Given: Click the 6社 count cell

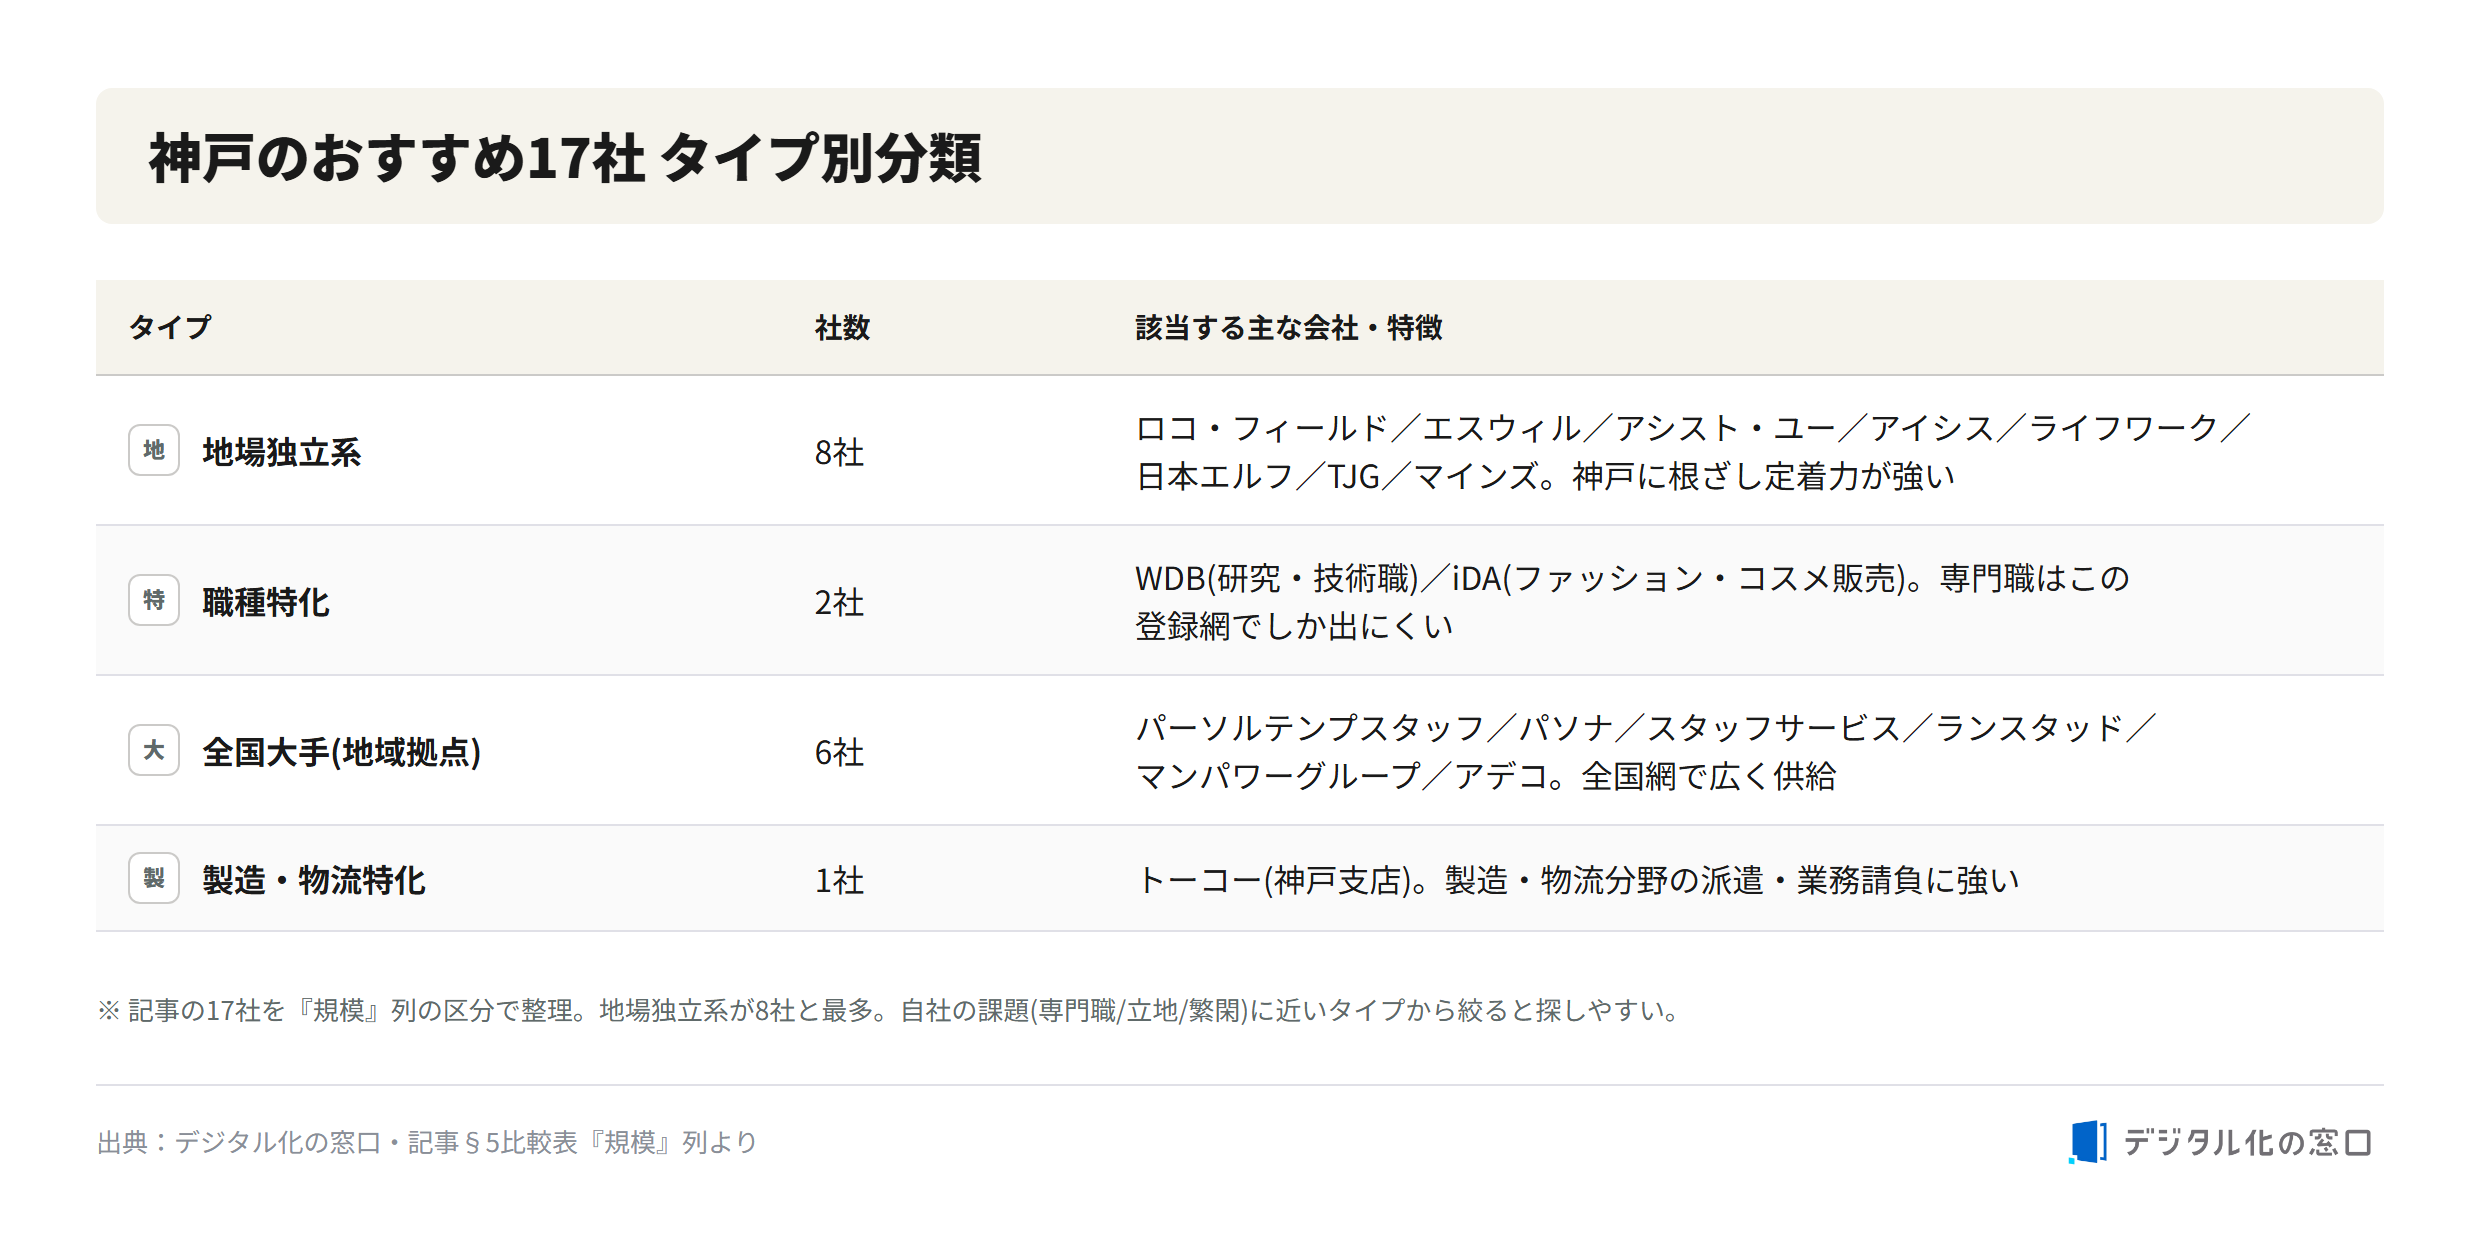Looking at the screenshot, I should [839, 752].
